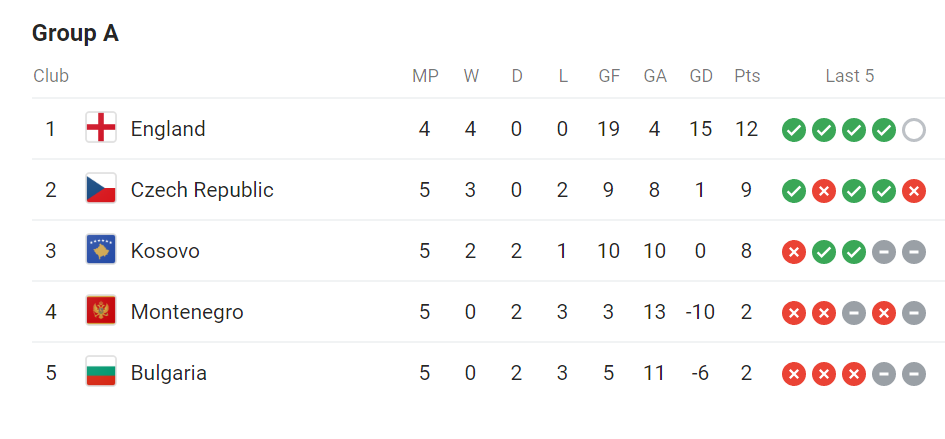Select the Kosovo team name
The height and width of the screenshot is (439, 945).
[165, 251]
